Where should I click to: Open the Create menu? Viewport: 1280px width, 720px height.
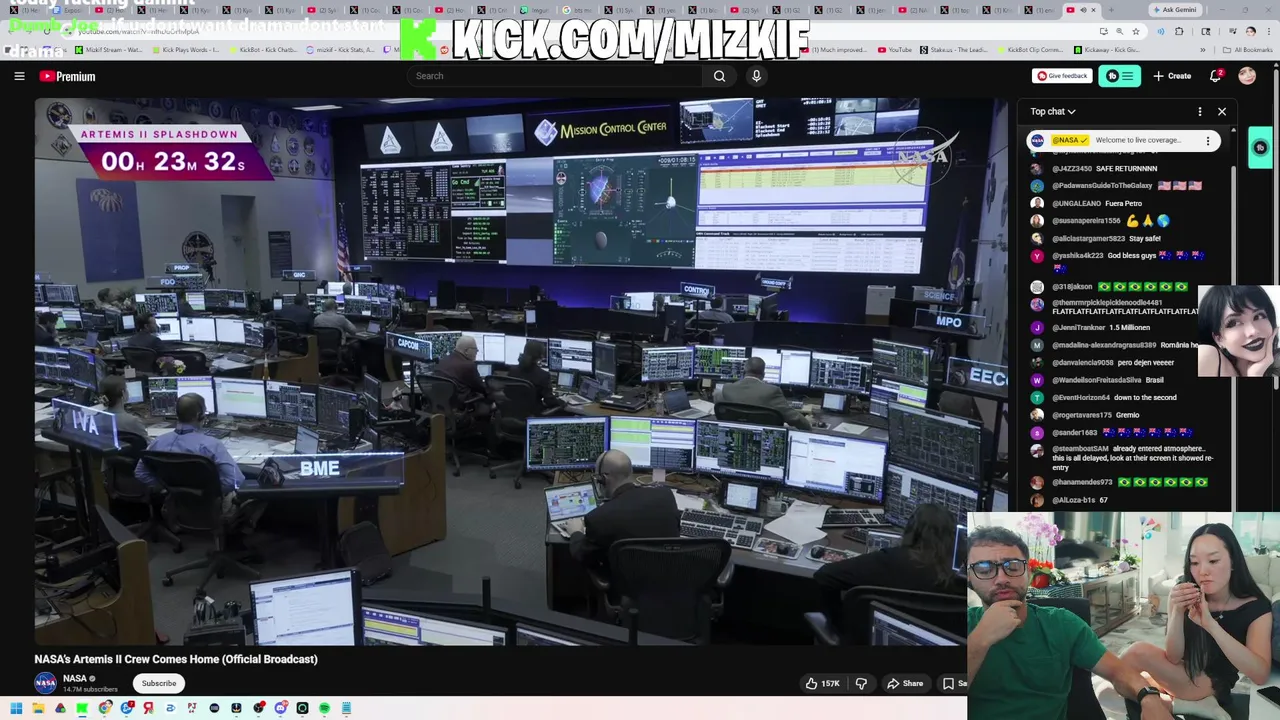(1172, 76)
